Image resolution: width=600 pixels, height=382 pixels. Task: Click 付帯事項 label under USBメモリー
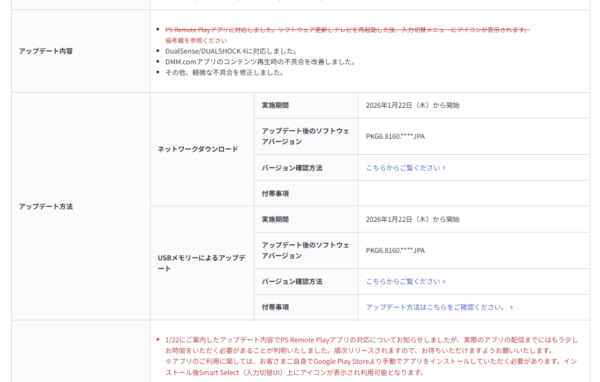click(x=275, y=307)
